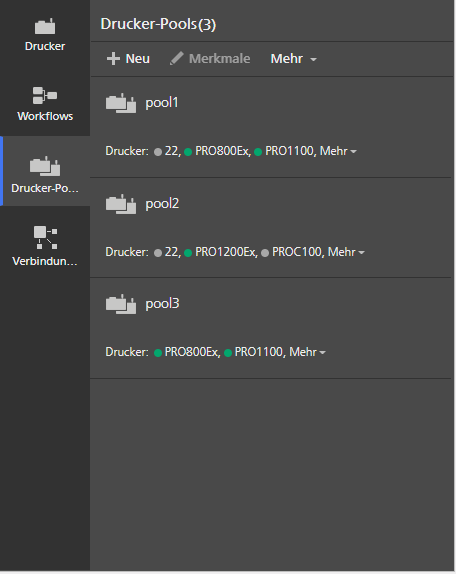
Task: Click the pool3 printer pool icon
Action: point(121,304)
